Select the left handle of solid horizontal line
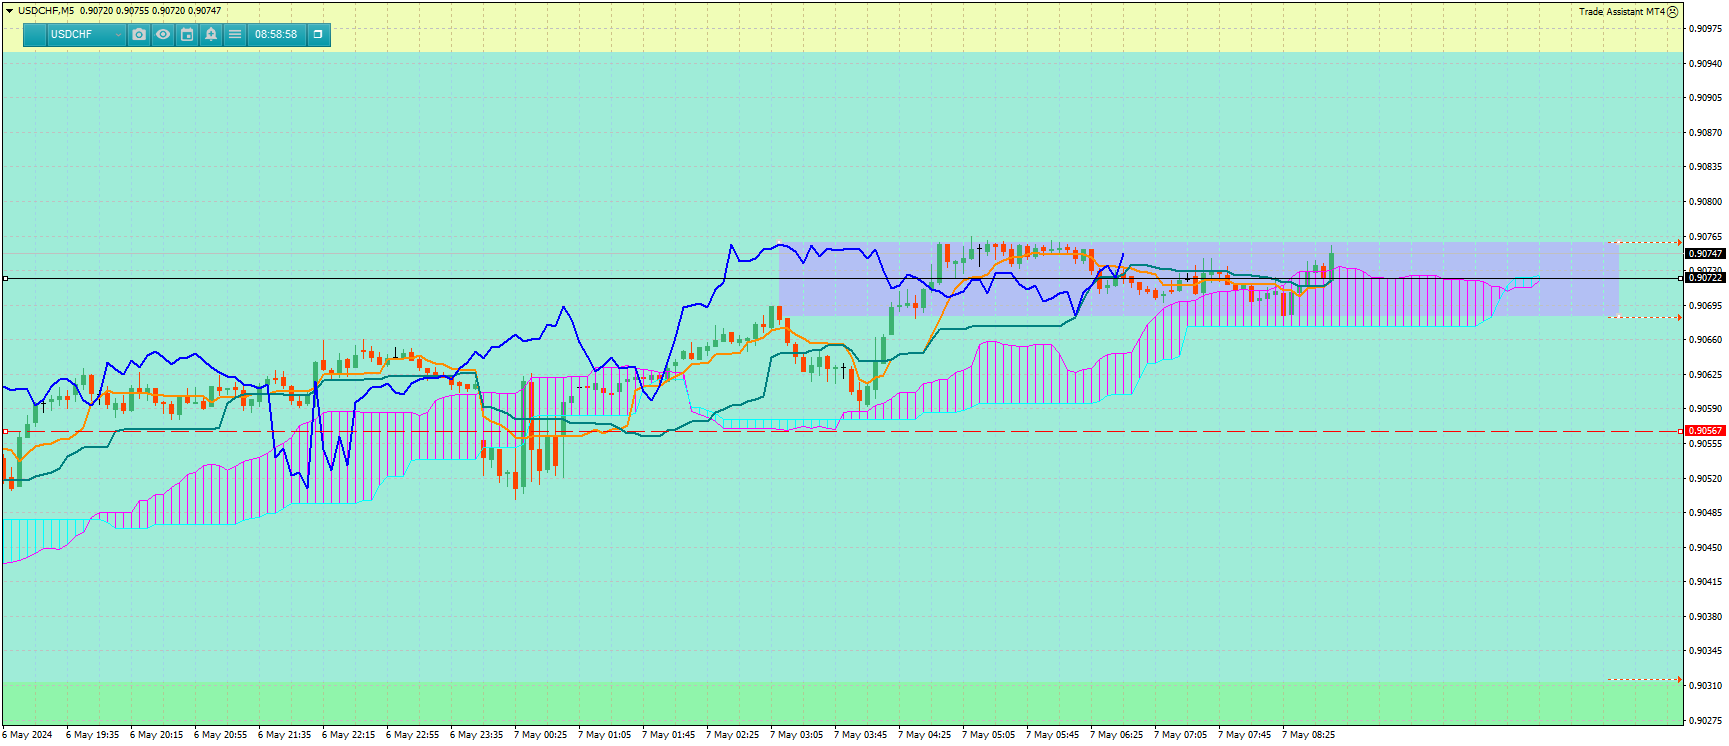Viewport: 1729px width, 746px height. (5, 278)
